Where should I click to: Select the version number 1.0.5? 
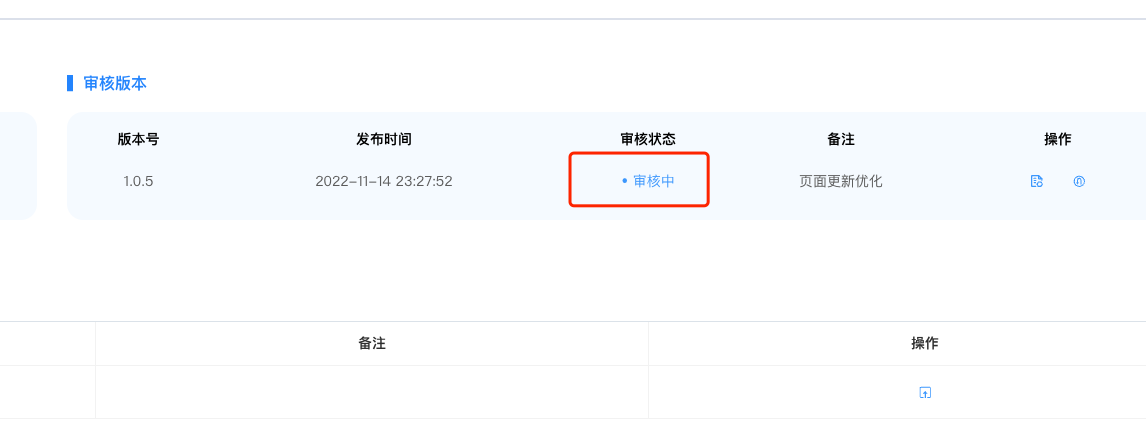[138, 181]
